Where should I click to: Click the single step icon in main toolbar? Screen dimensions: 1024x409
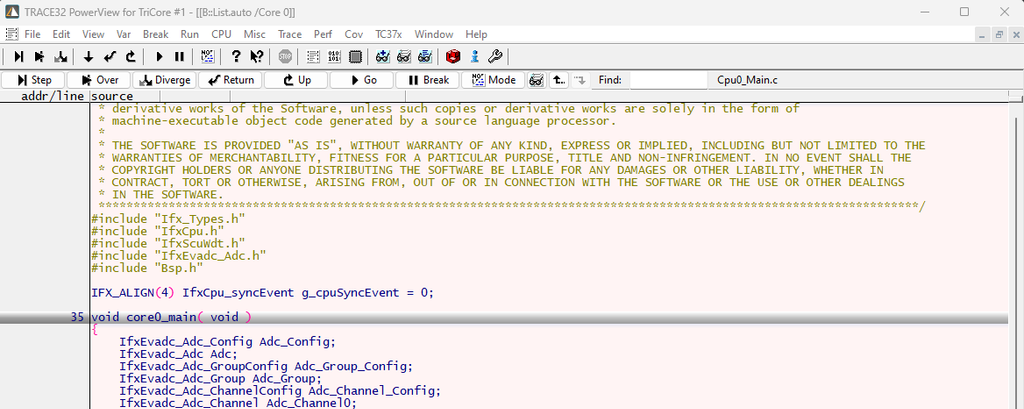pos(18,57)
